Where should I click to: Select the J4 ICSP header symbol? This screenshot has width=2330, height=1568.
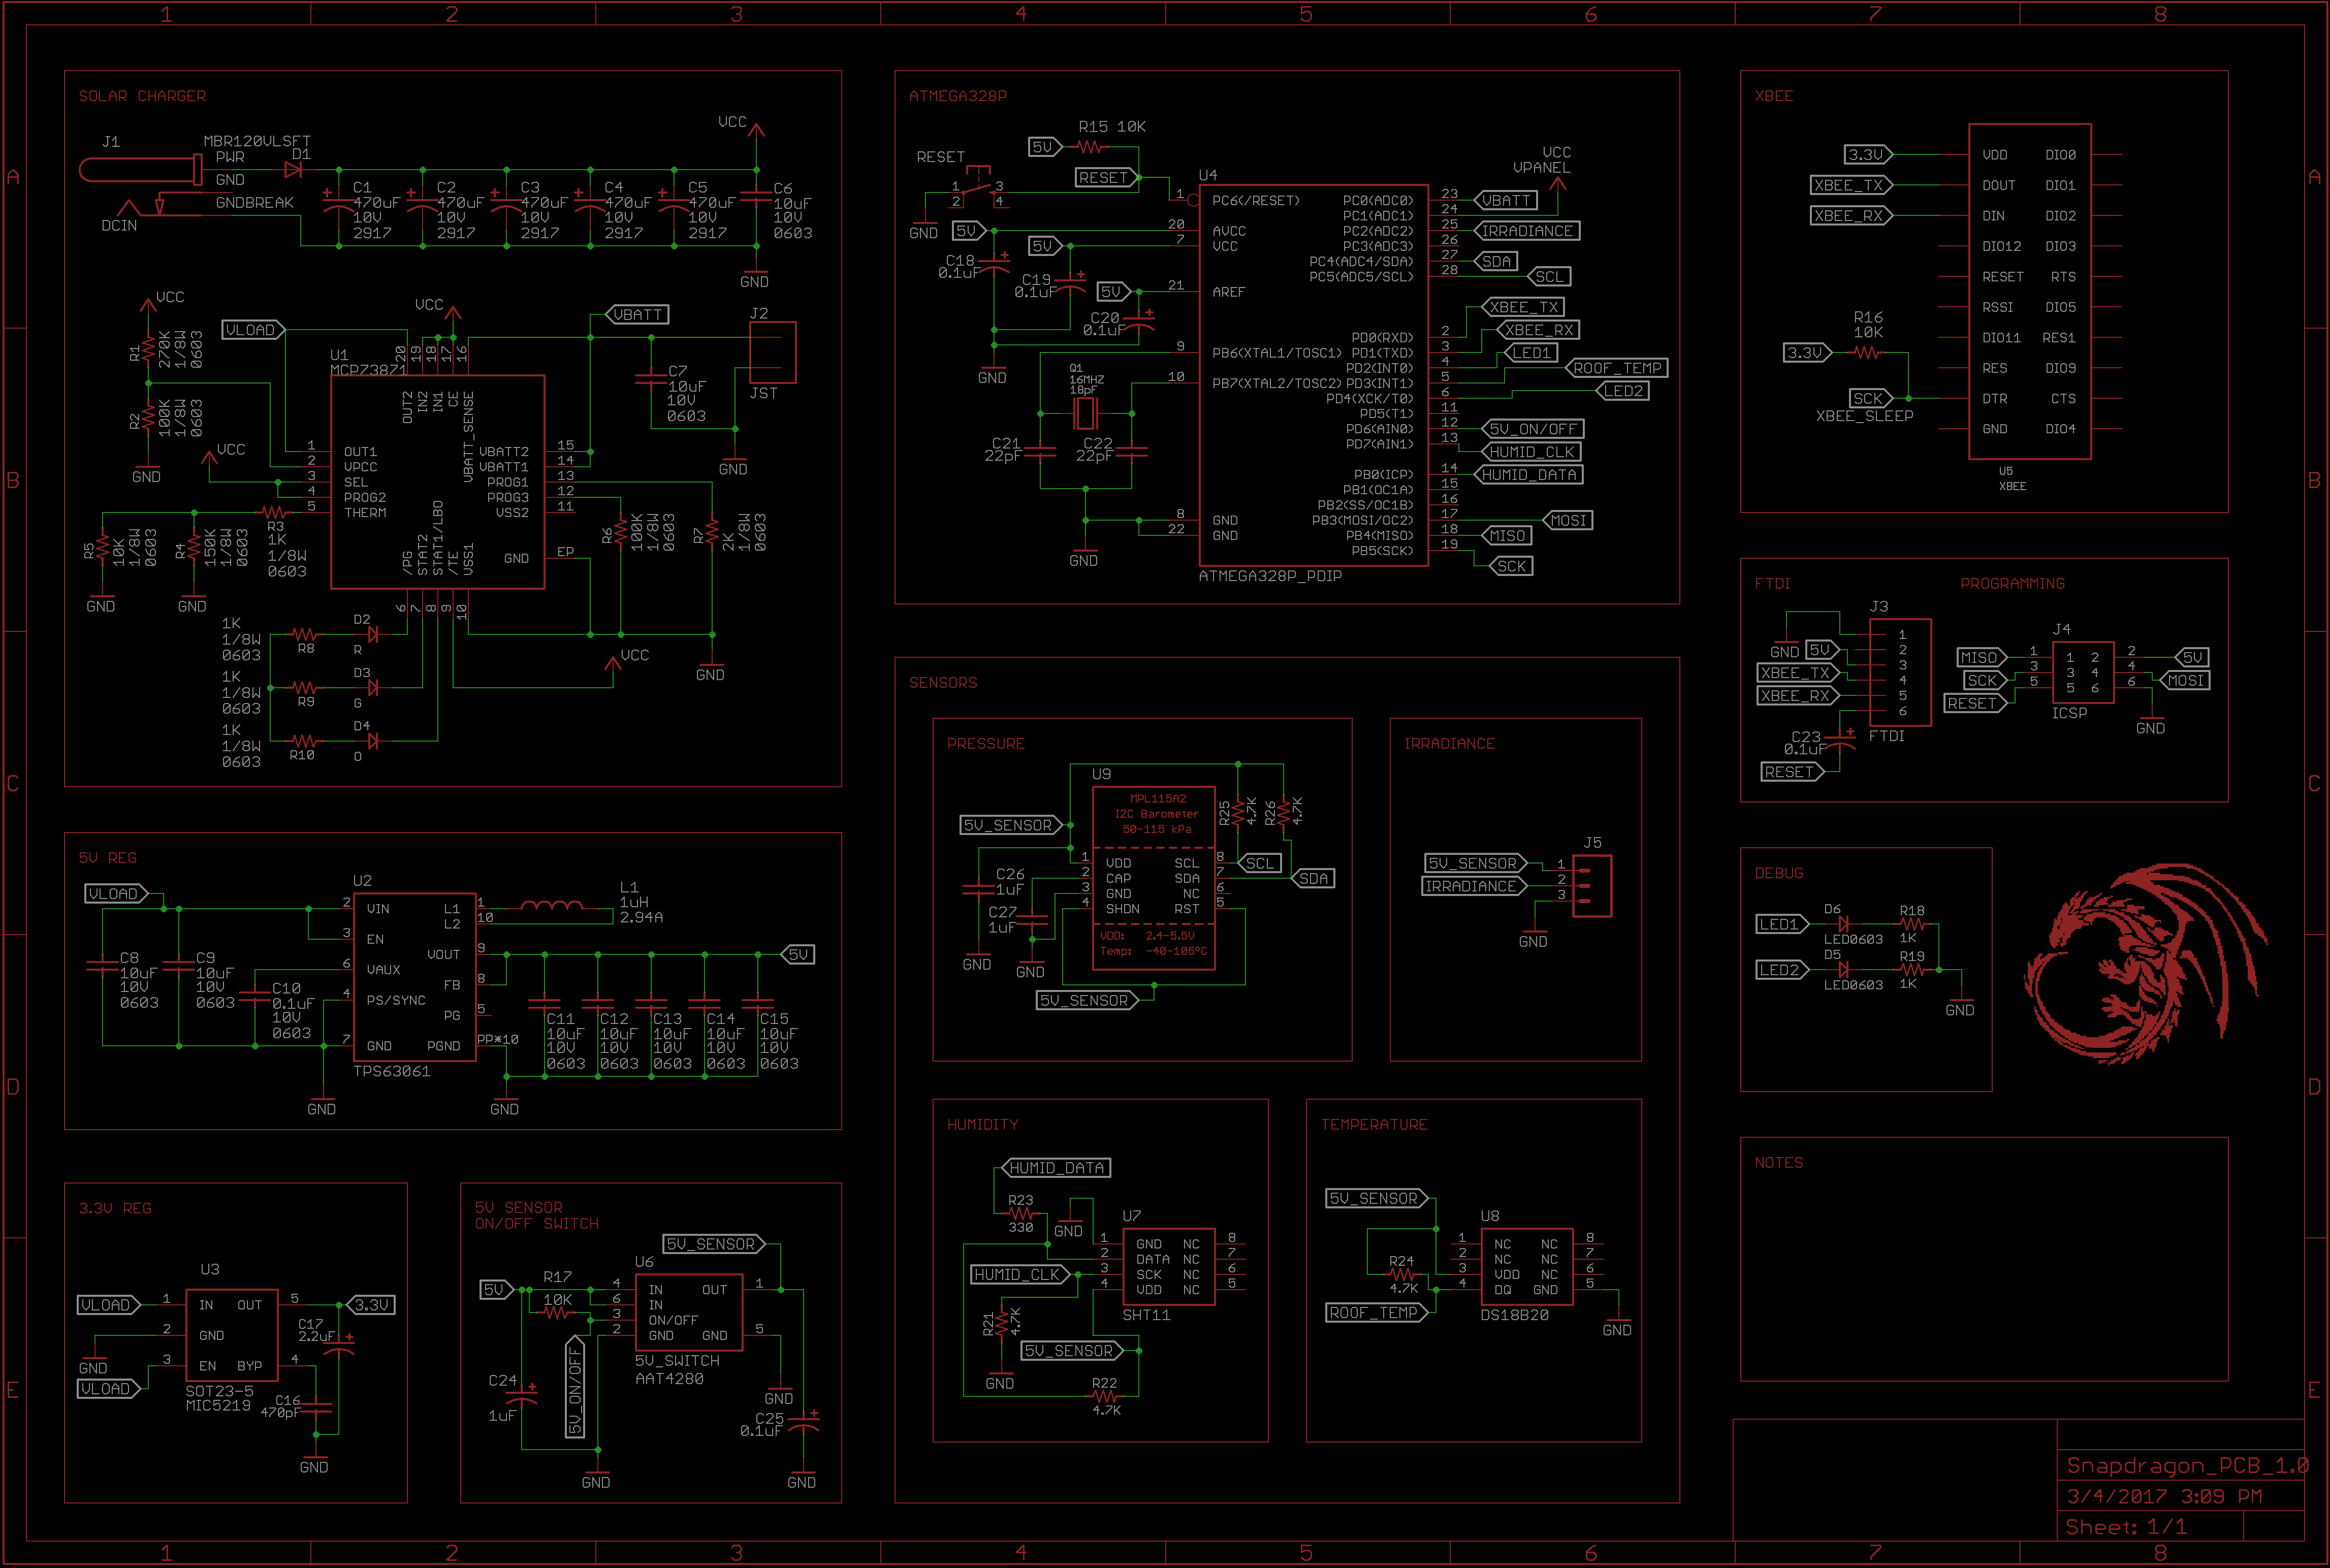(2082, 672)
